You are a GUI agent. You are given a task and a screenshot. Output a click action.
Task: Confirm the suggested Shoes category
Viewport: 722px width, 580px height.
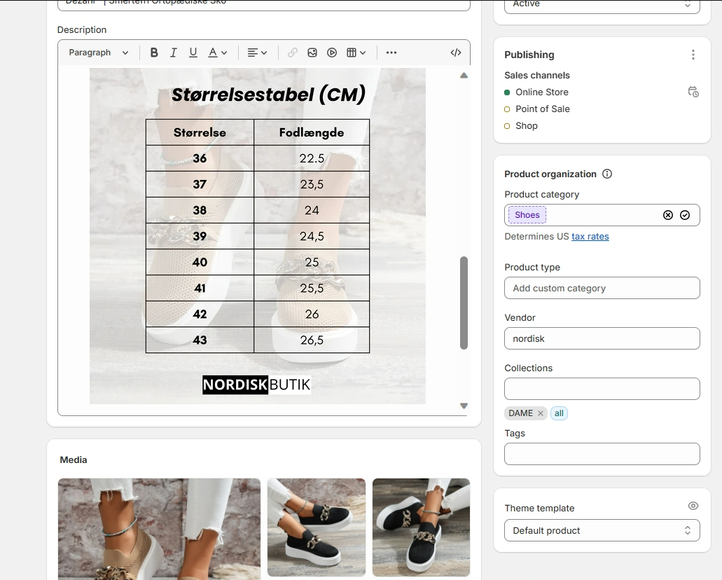coord(685,215)
